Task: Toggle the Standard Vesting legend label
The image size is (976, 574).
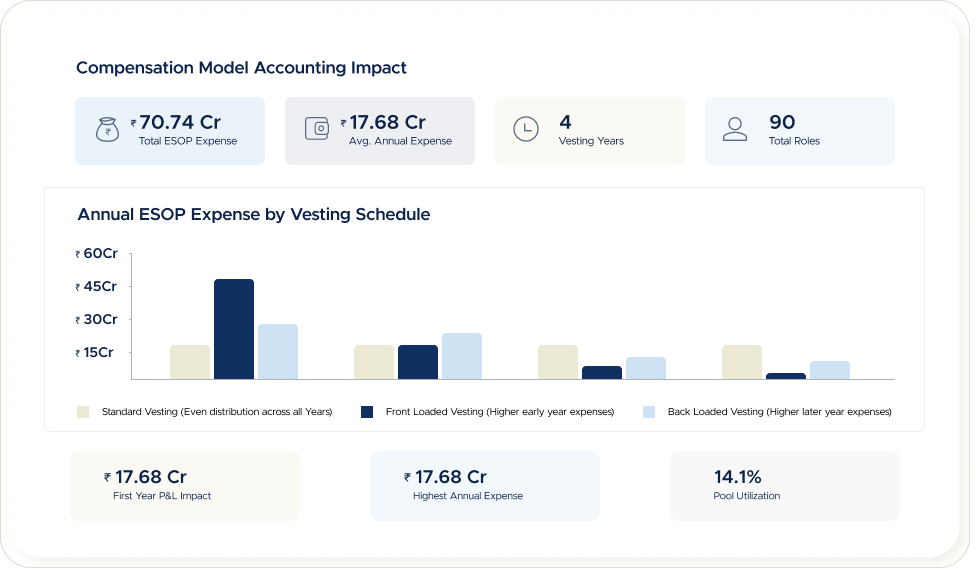Action: coord(217,411)
